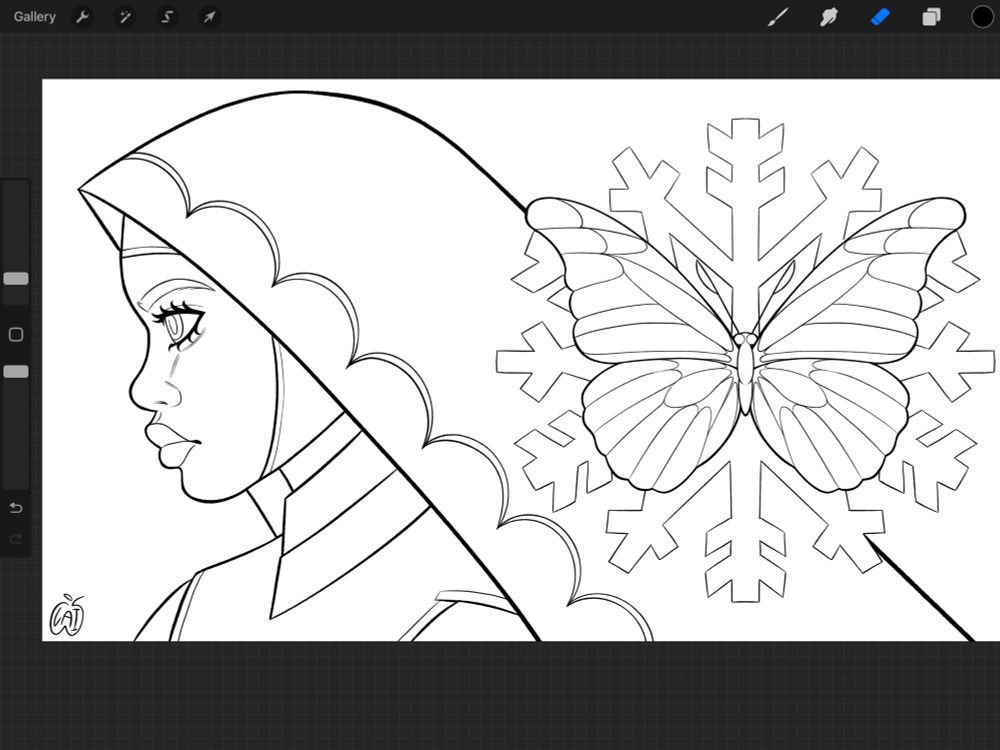Tap the butterfly body on the canvas

(x=745, y=373)
